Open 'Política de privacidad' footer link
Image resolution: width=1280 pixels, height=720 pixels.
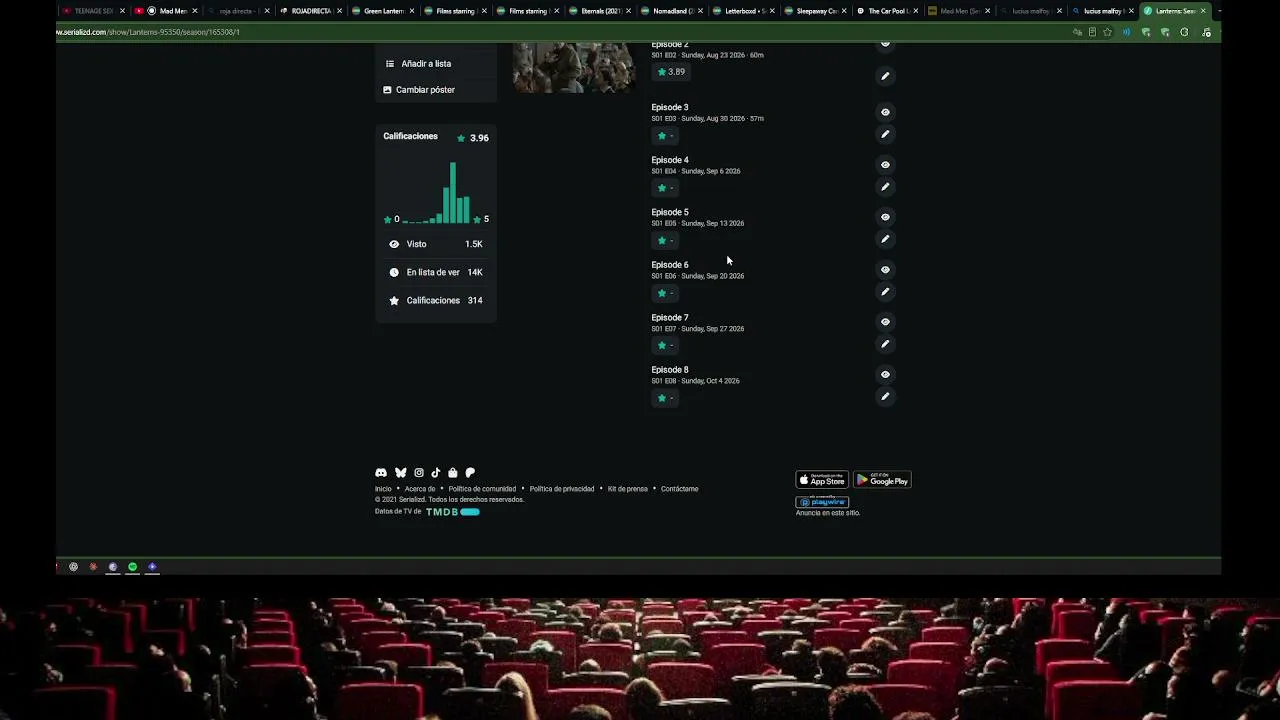pyautogui.click(x=562, y=489)
